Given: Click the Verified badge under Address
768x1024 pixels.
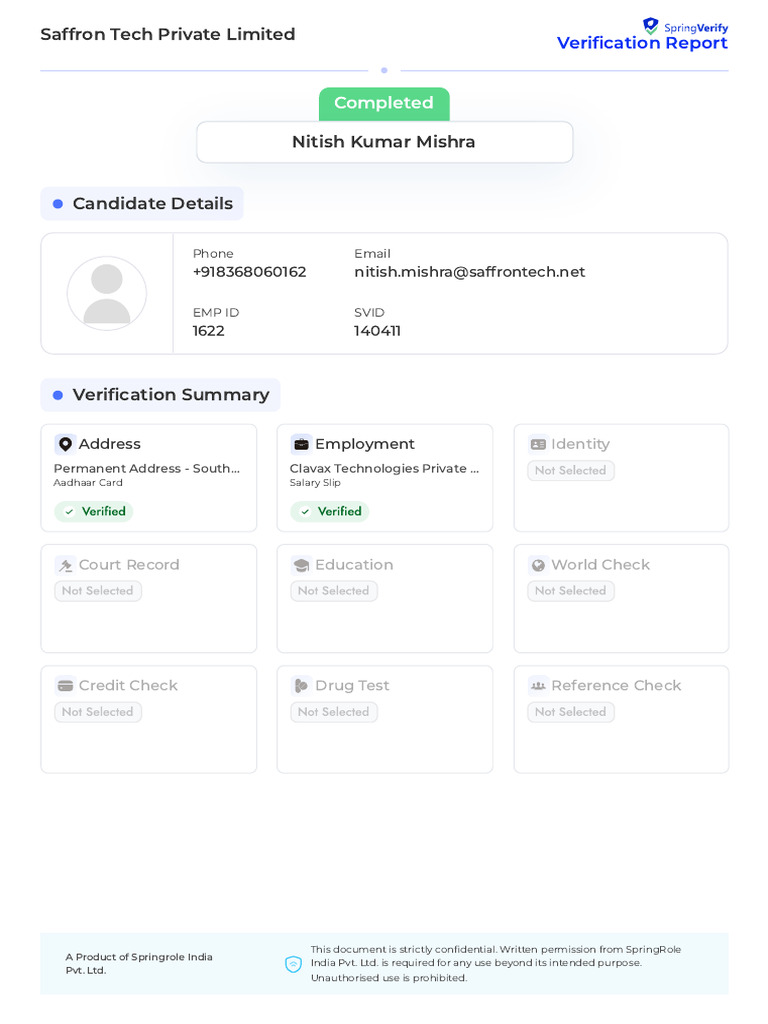Looking at the screenshot, I should pos(94,512).
